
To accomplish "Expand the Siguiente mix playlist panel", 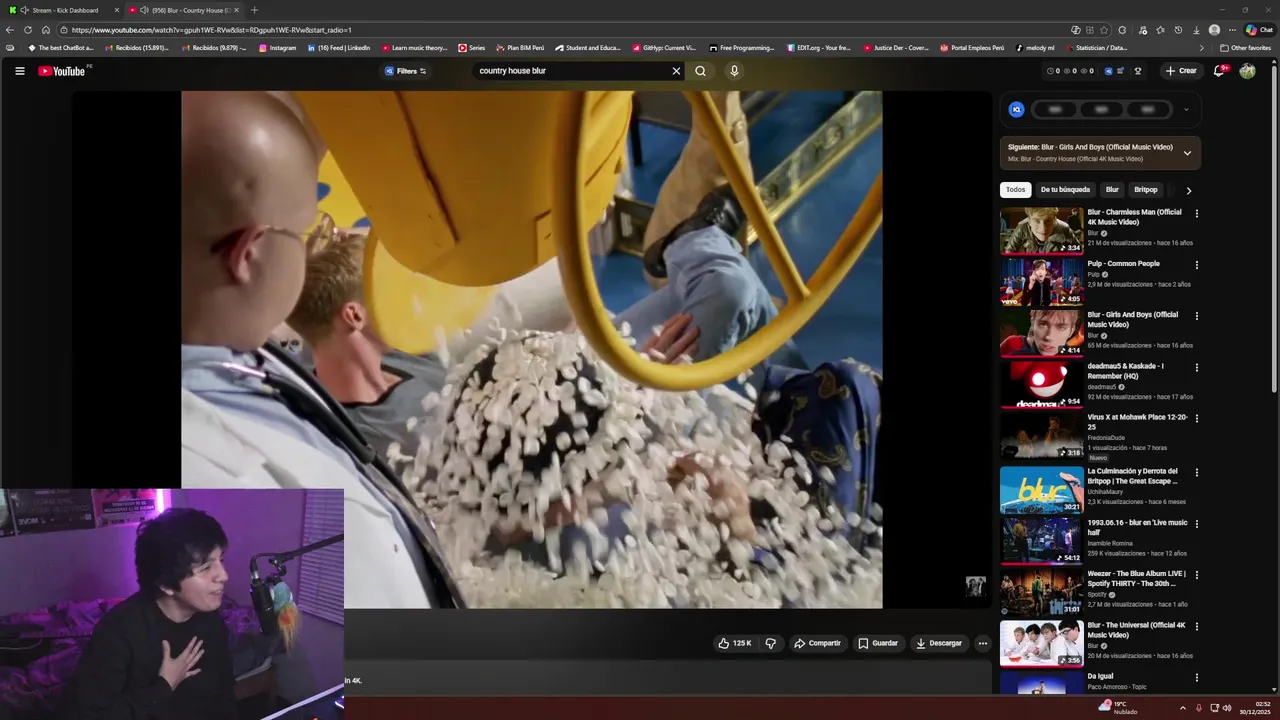I will pos(1187,153).
